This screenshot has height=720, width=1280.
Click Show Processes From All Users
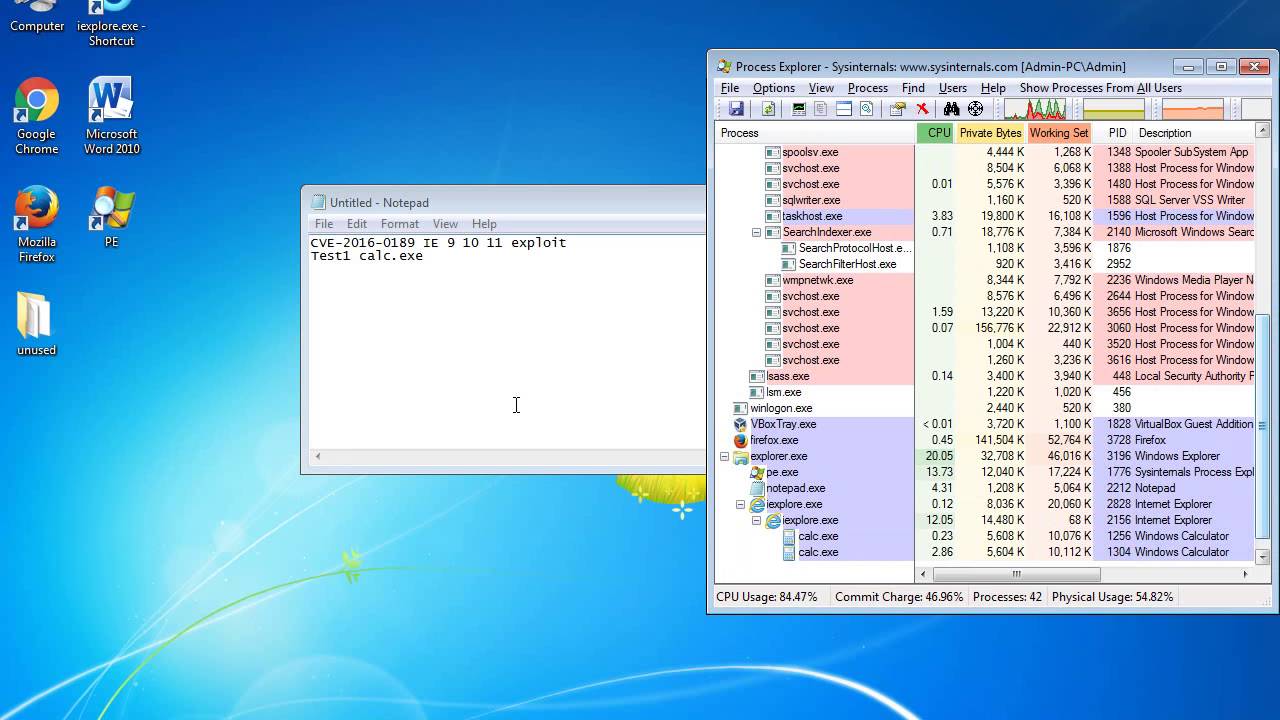click(x=1101, y=88)
